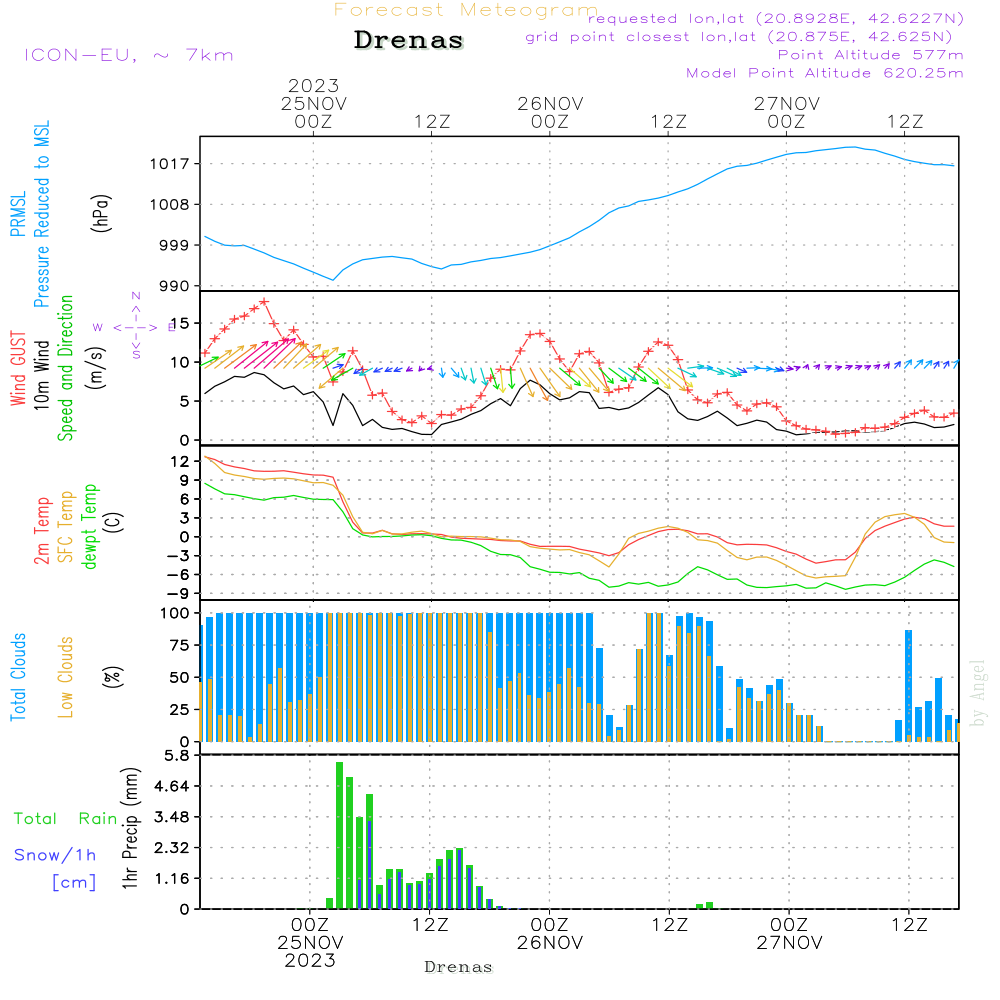This screenshot has width=1000, height=1000.
Task: Click the "ICON-EU, ~ 7km" model label
Action: [x=129, y=55]
